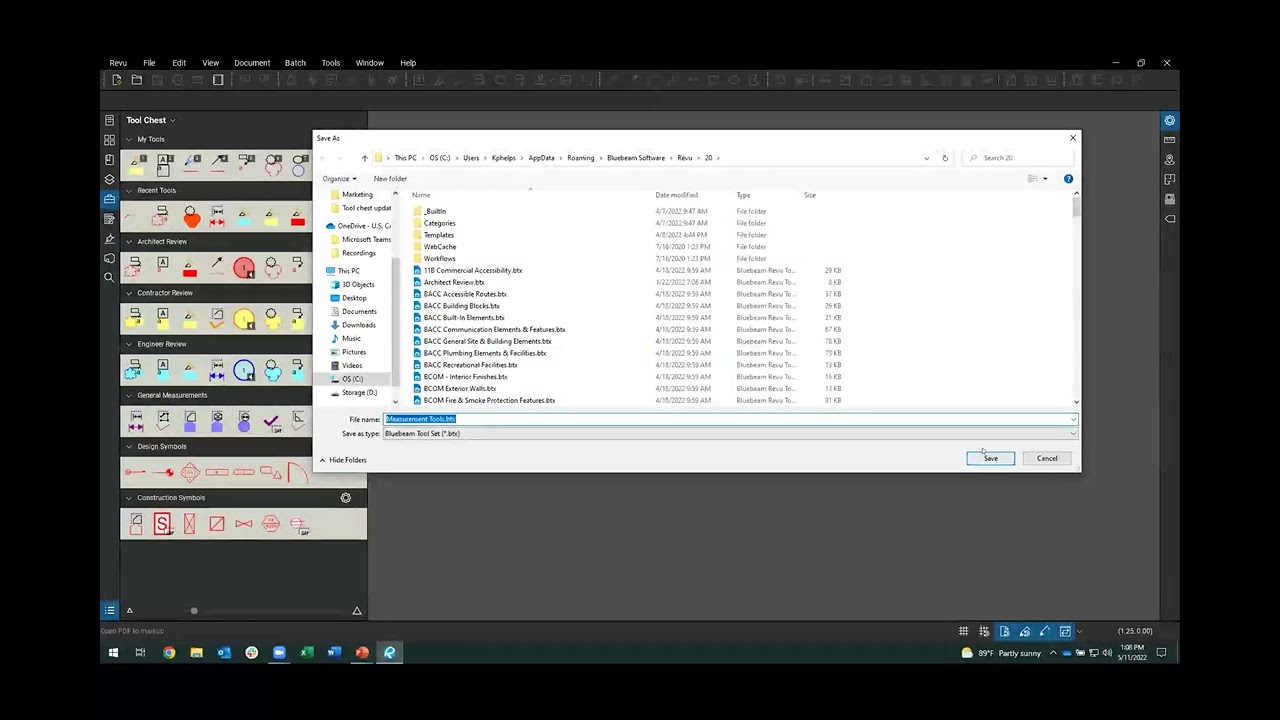Screen dimensions: 1280x720
Task: Open the File menu
Action: (x=149, y=63)
